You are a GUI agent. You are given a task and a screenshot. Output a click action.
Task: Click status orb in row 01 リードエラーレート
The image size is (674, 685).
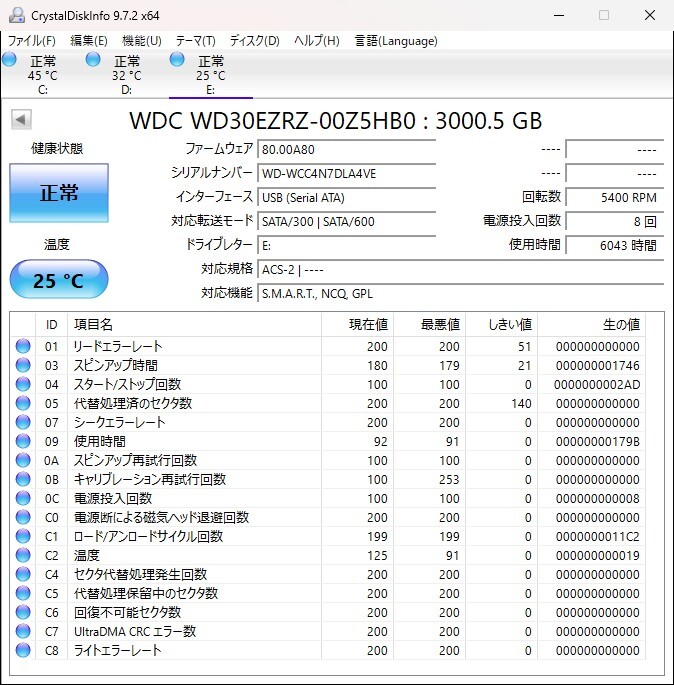point(23,346)
